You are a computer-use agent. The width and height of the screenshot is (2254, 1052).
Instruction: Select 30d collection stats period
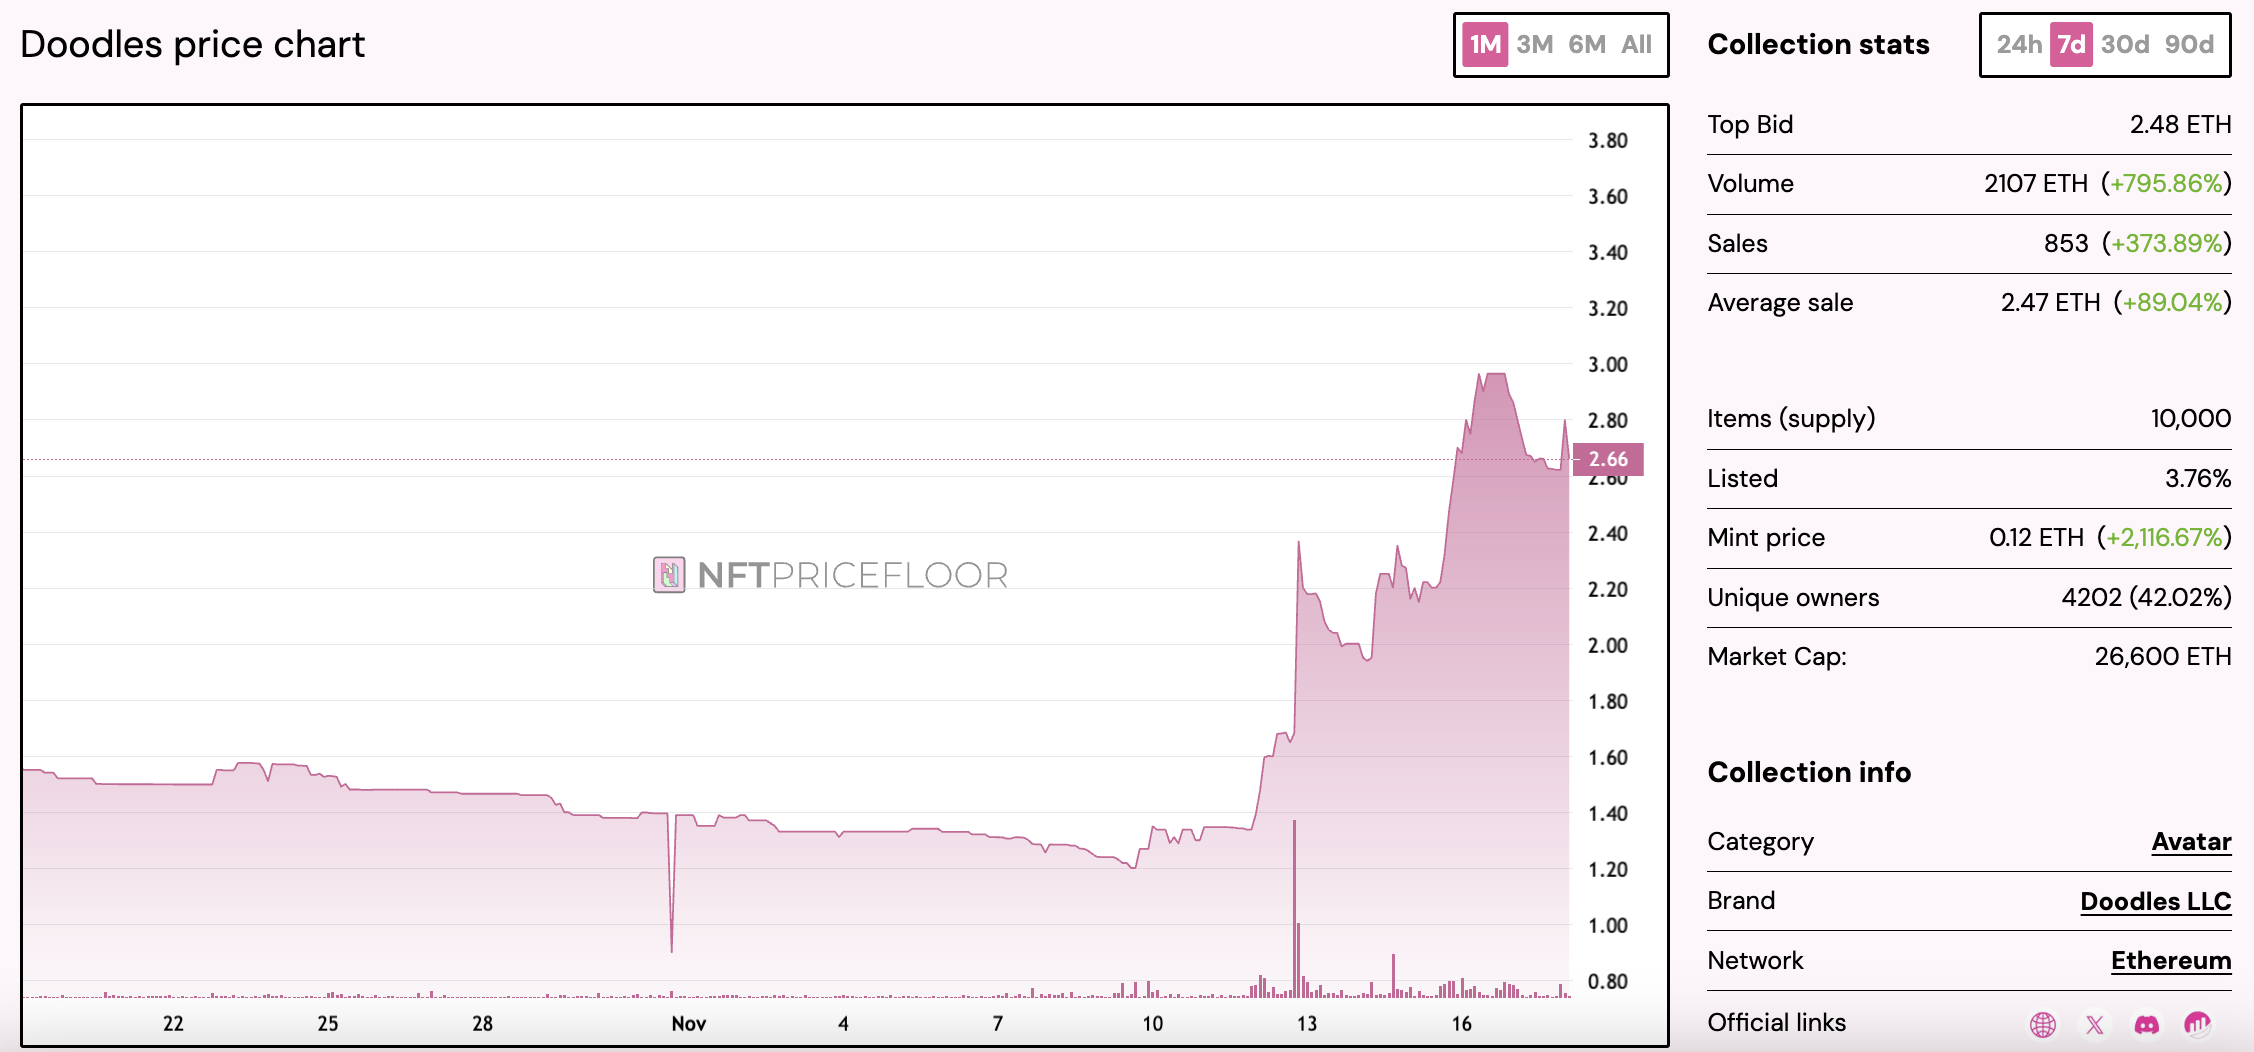(x=2125, y=45)
